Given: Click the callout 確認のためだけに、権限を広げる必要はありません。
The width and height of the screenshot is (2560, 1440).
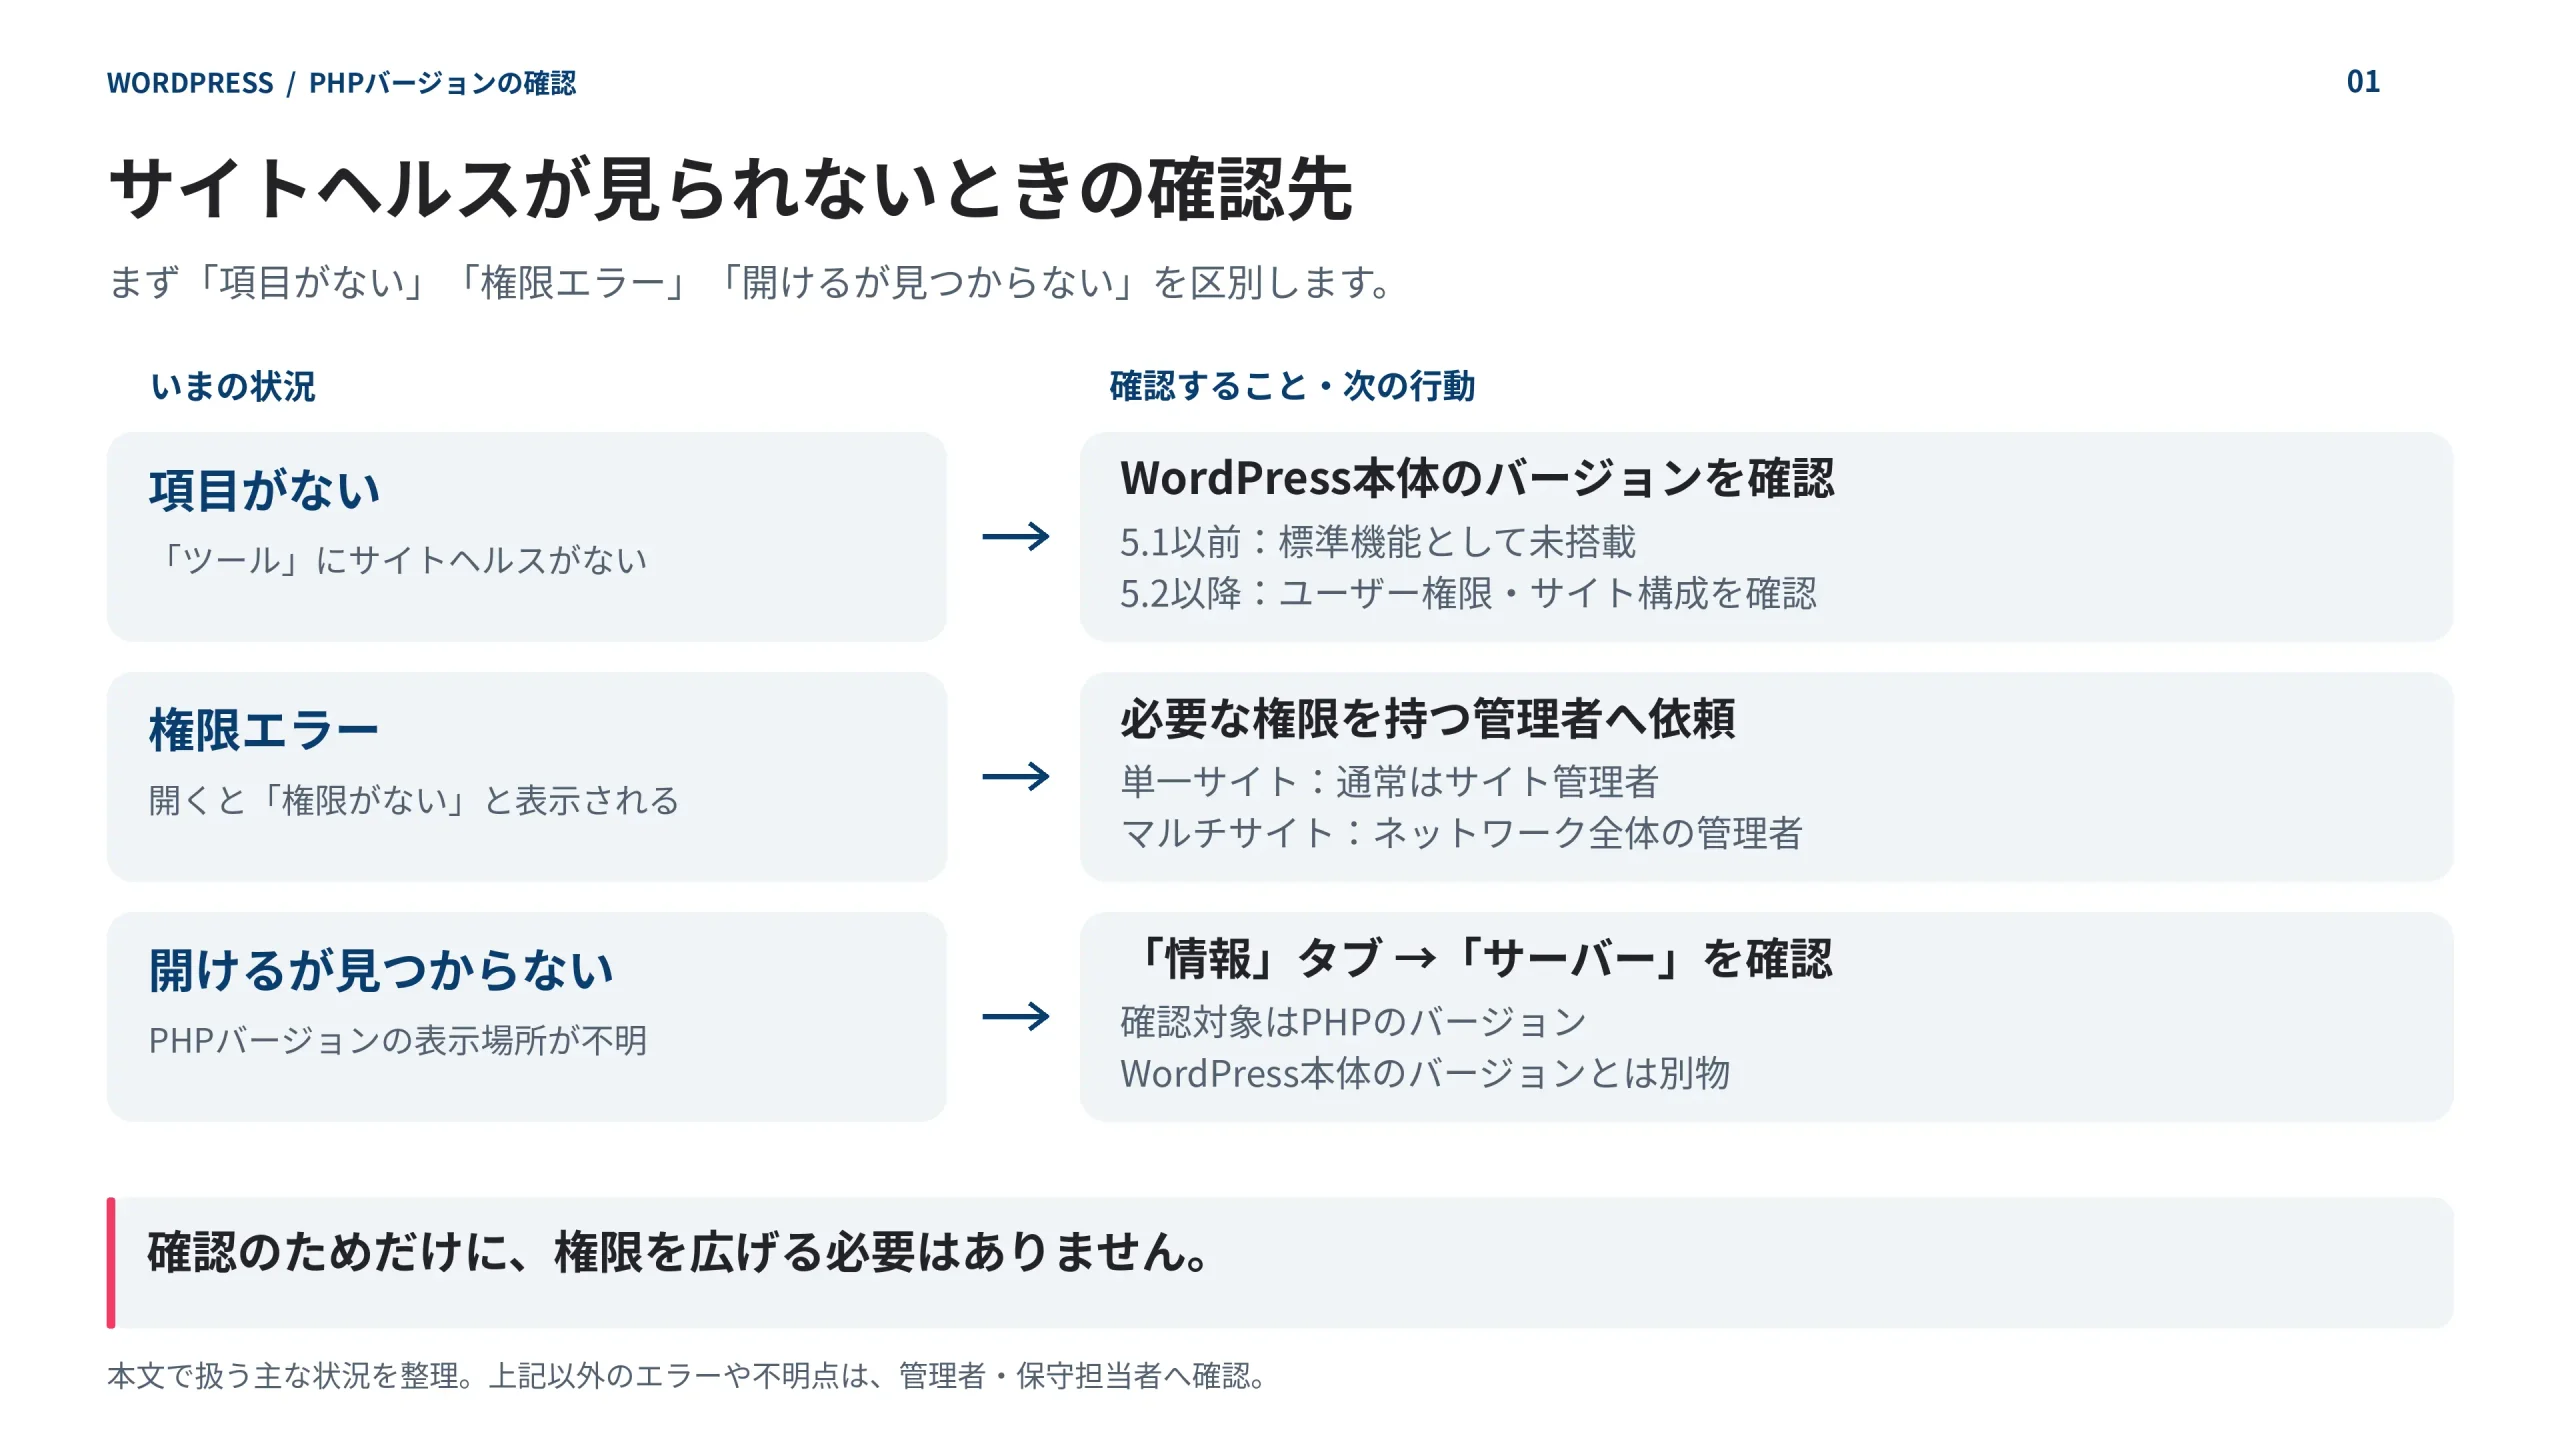Looking at the screenshot, I should tap(1280, 1263).
